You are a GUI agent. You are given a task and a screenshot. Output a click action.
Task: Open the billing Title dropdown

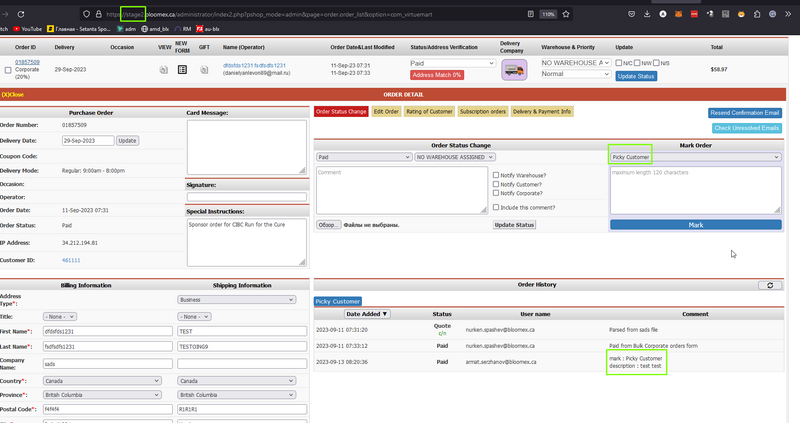click(60, 316)
